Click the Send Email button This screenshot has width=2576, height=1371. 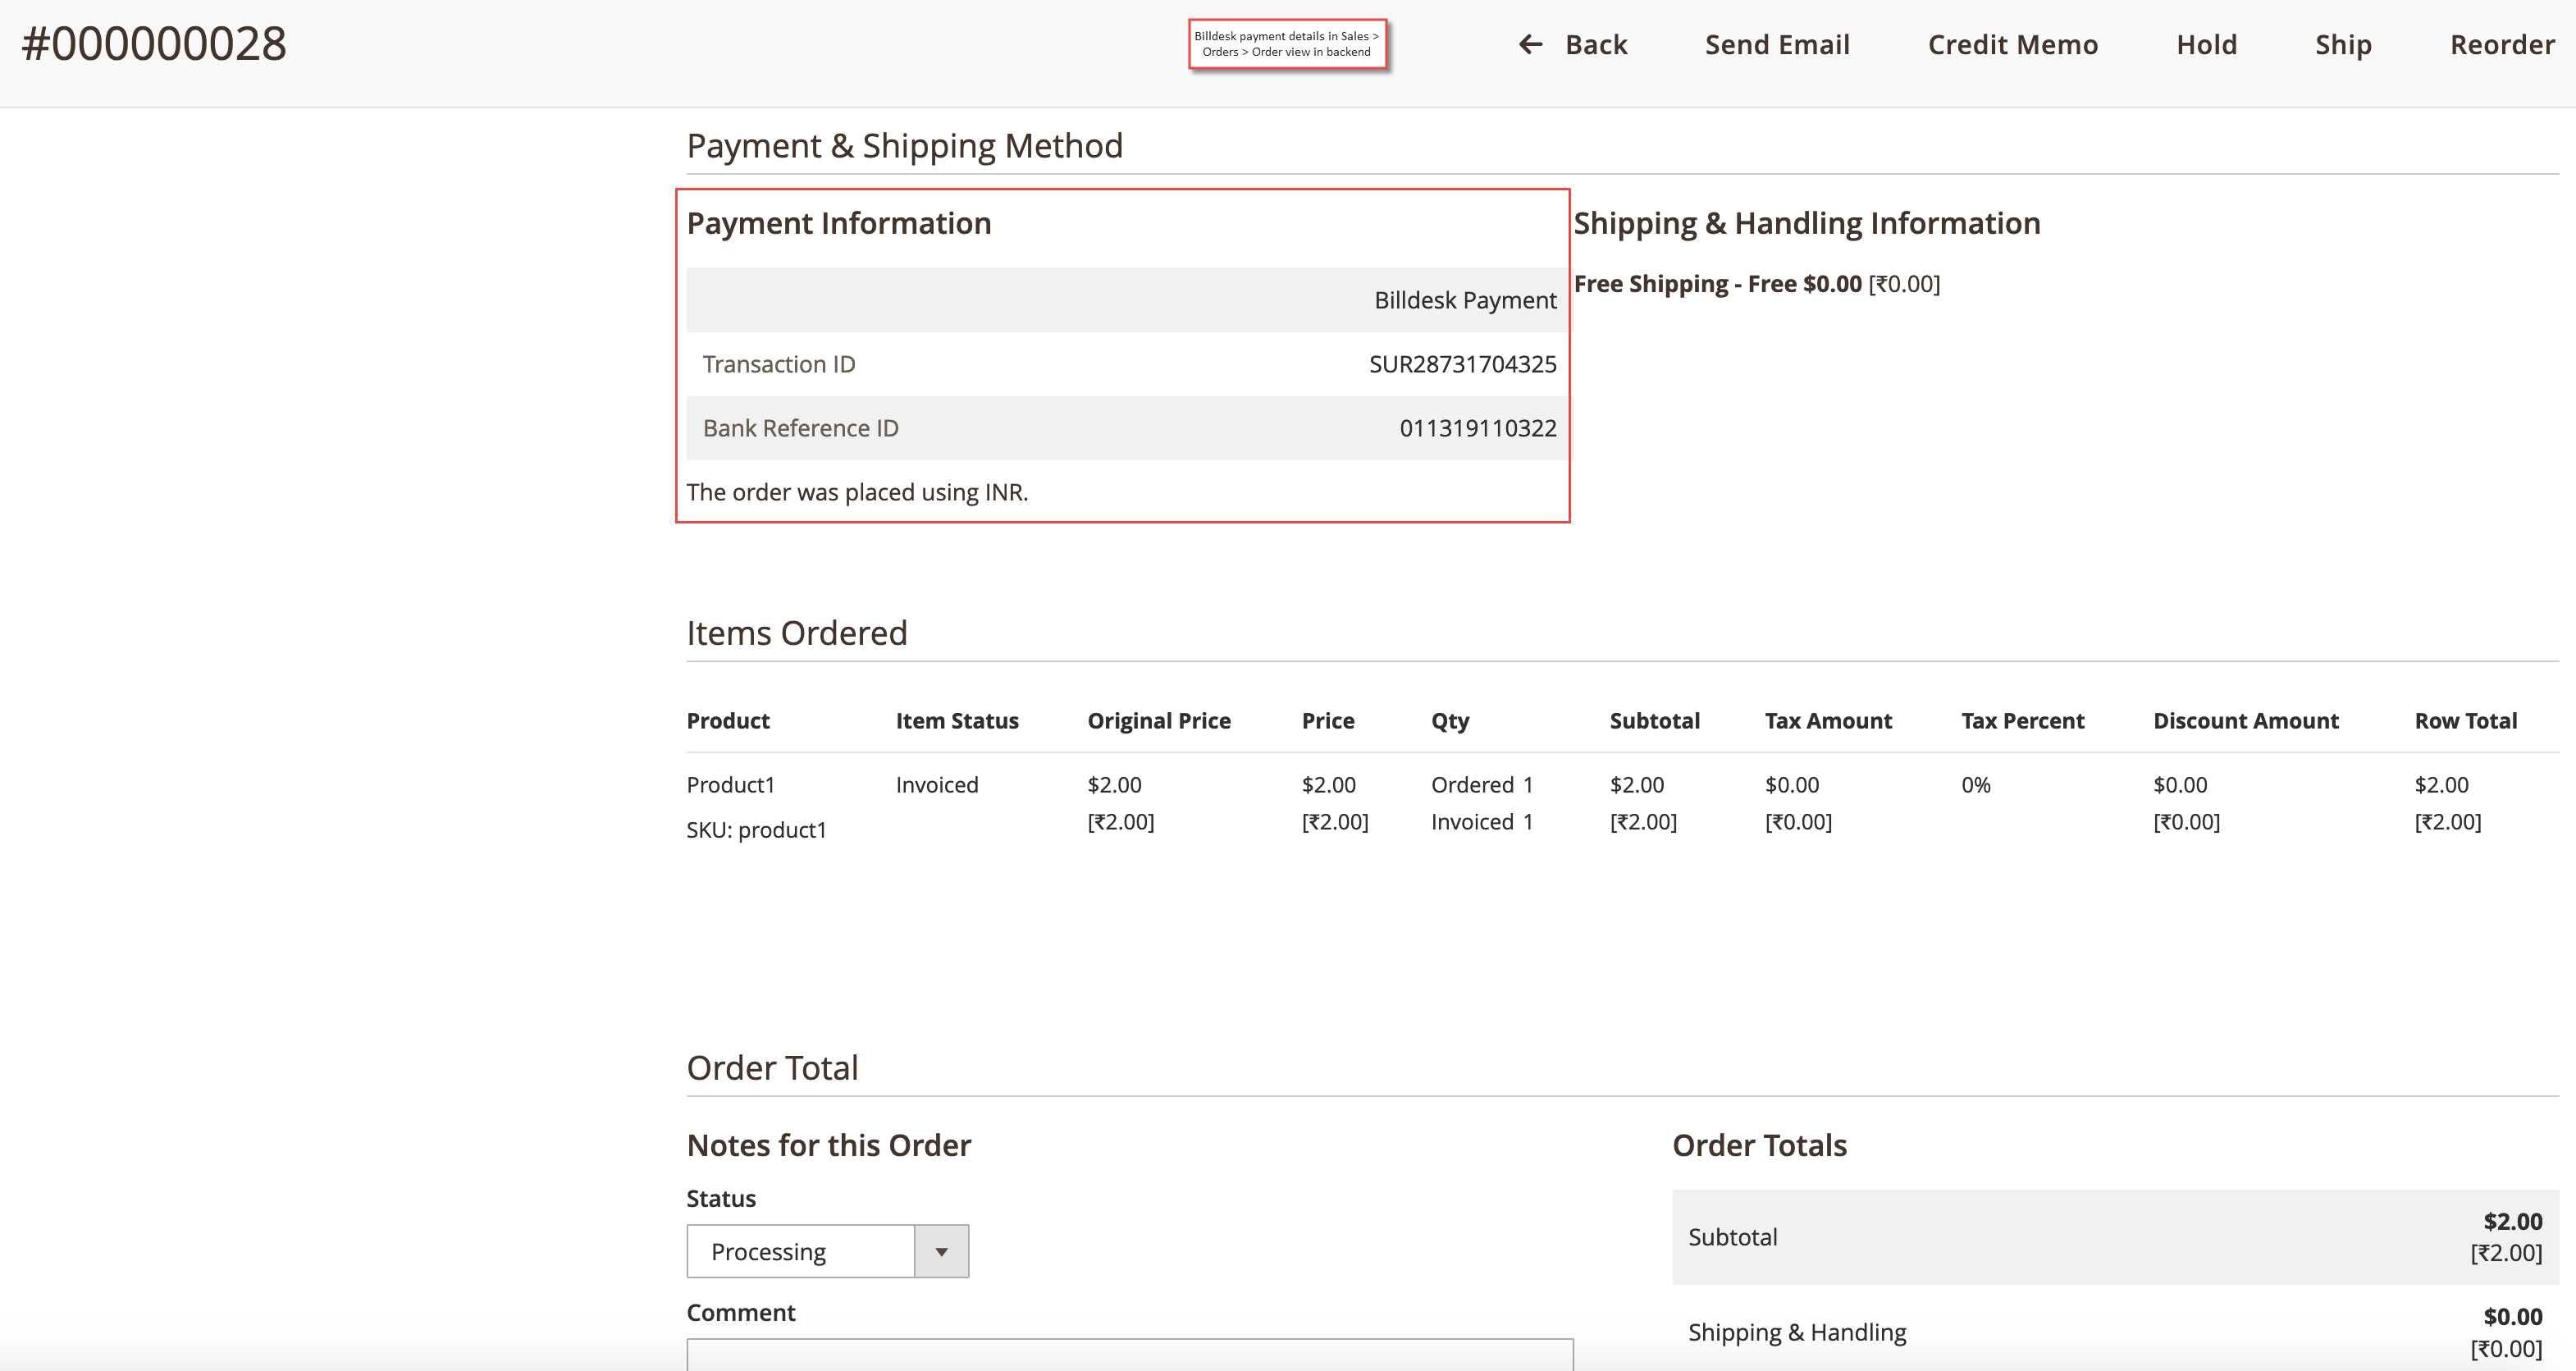tap(1777, 44)
